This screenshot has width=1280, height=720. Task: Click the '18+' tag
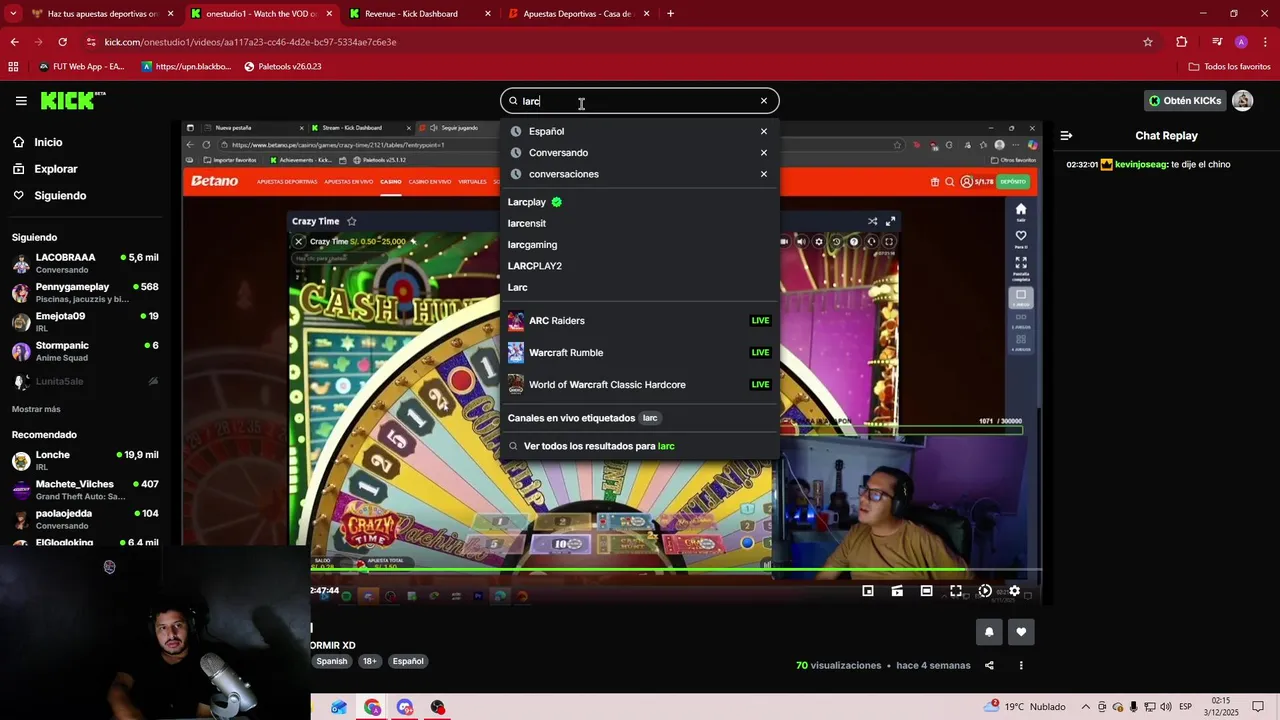pos(370,661)
